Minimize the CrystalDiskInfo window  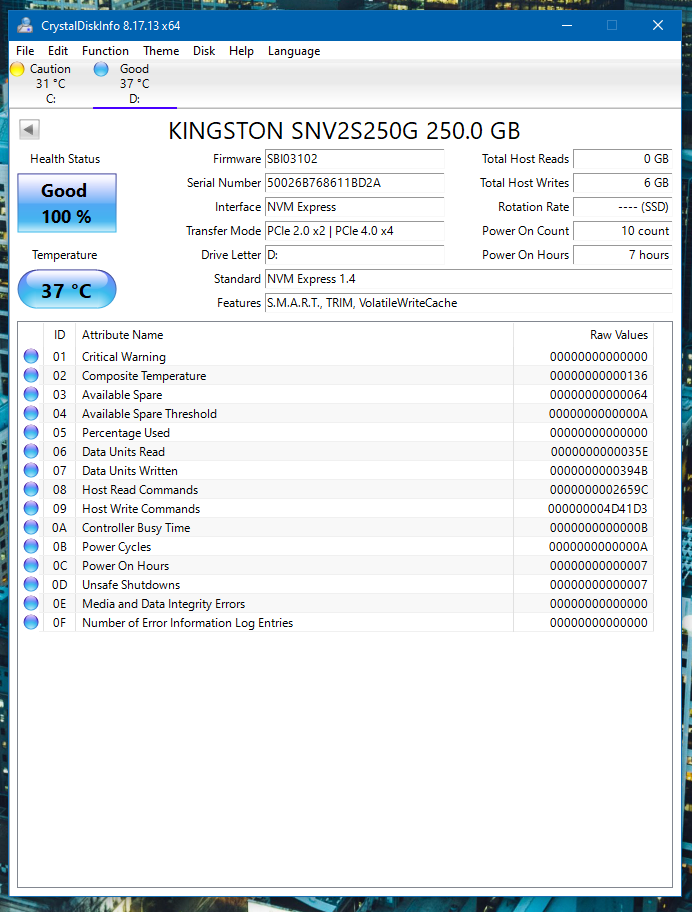[567, 26]
